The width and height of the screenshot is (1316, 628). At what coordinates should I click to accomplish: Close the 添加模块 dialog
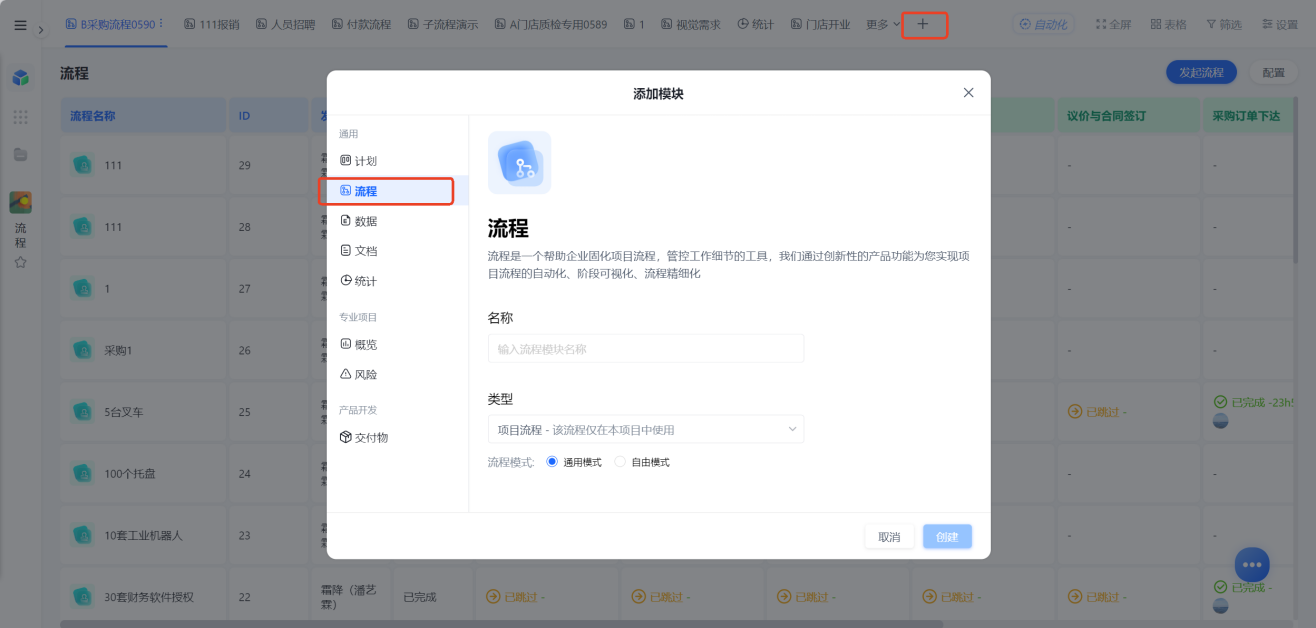click(968, 93)
